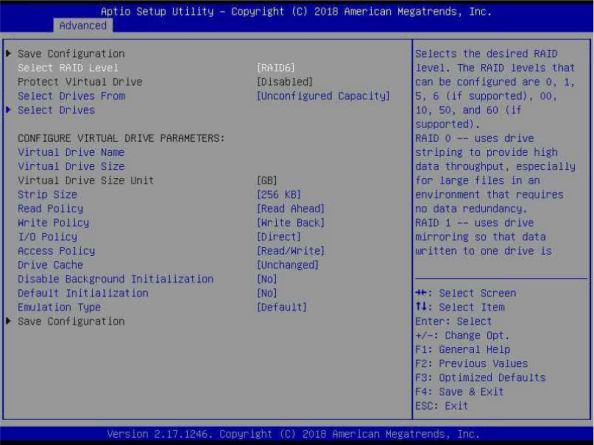The image size is (594, 445).
Task: Click the CONFIGURE VIRTUAL DRIVE PARAMETERS heading
Action: (121, 138)
